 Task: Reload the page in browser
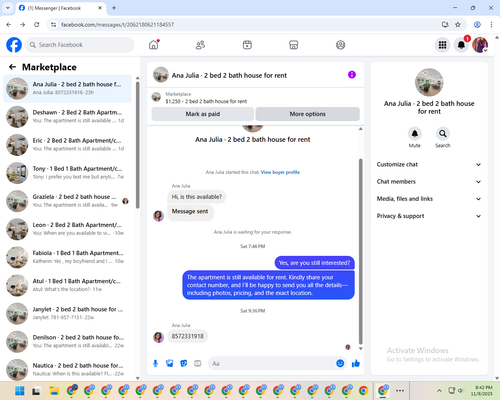[x=37, y=24]
